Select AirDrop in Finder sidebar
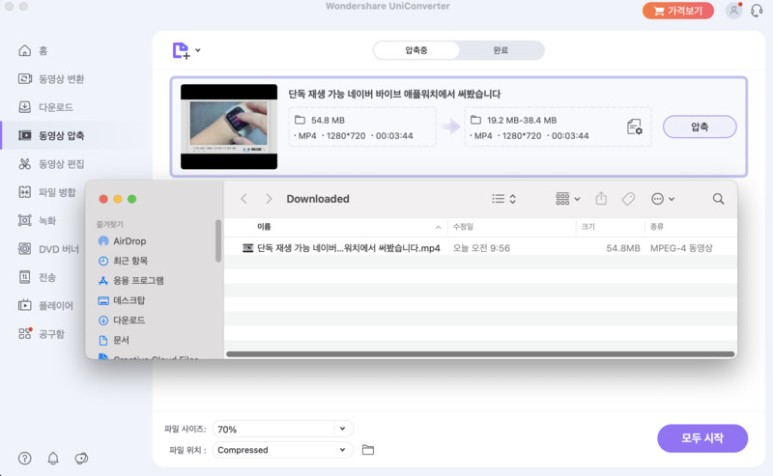 (122, 241)
